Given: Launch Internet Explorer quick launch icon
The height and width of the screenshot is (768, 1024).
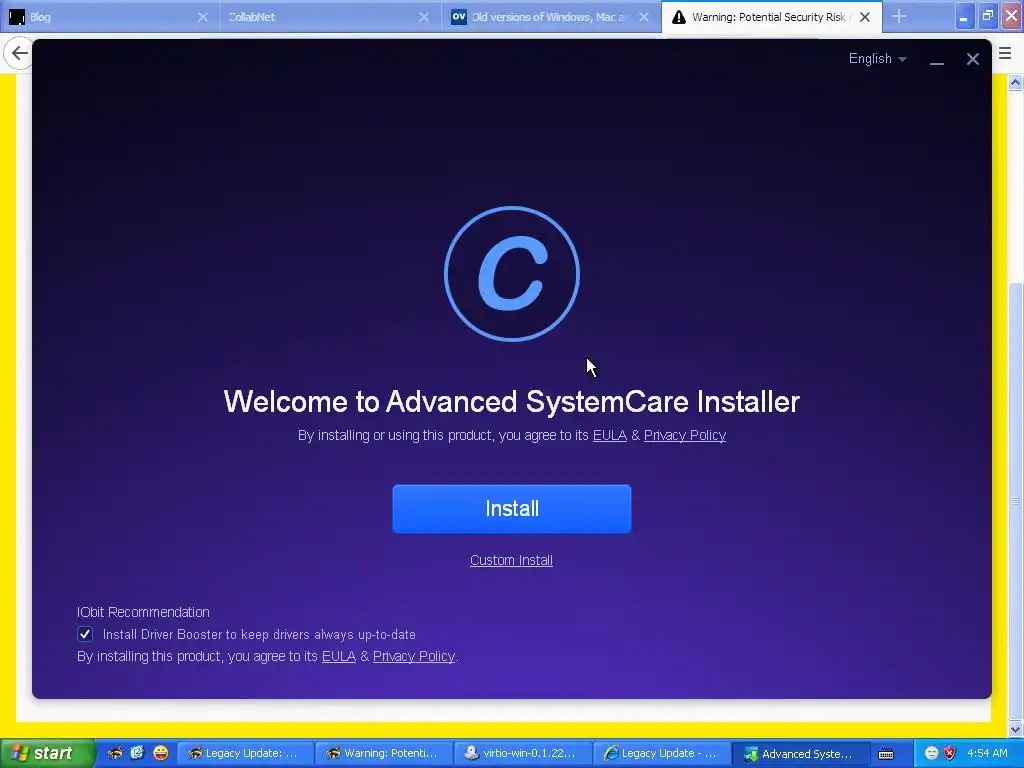Looking at the screenshot, I should tap(137, 753).
